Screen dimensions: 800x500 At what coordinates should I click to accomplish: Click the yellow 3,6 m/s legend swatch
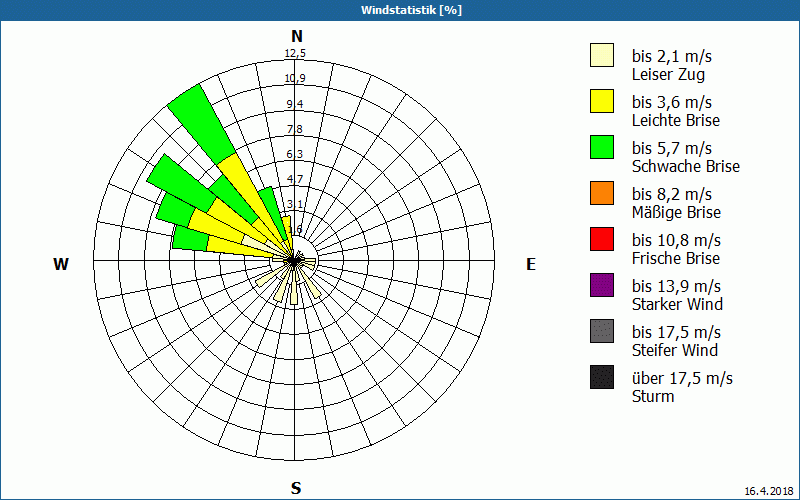pos(602,101)
